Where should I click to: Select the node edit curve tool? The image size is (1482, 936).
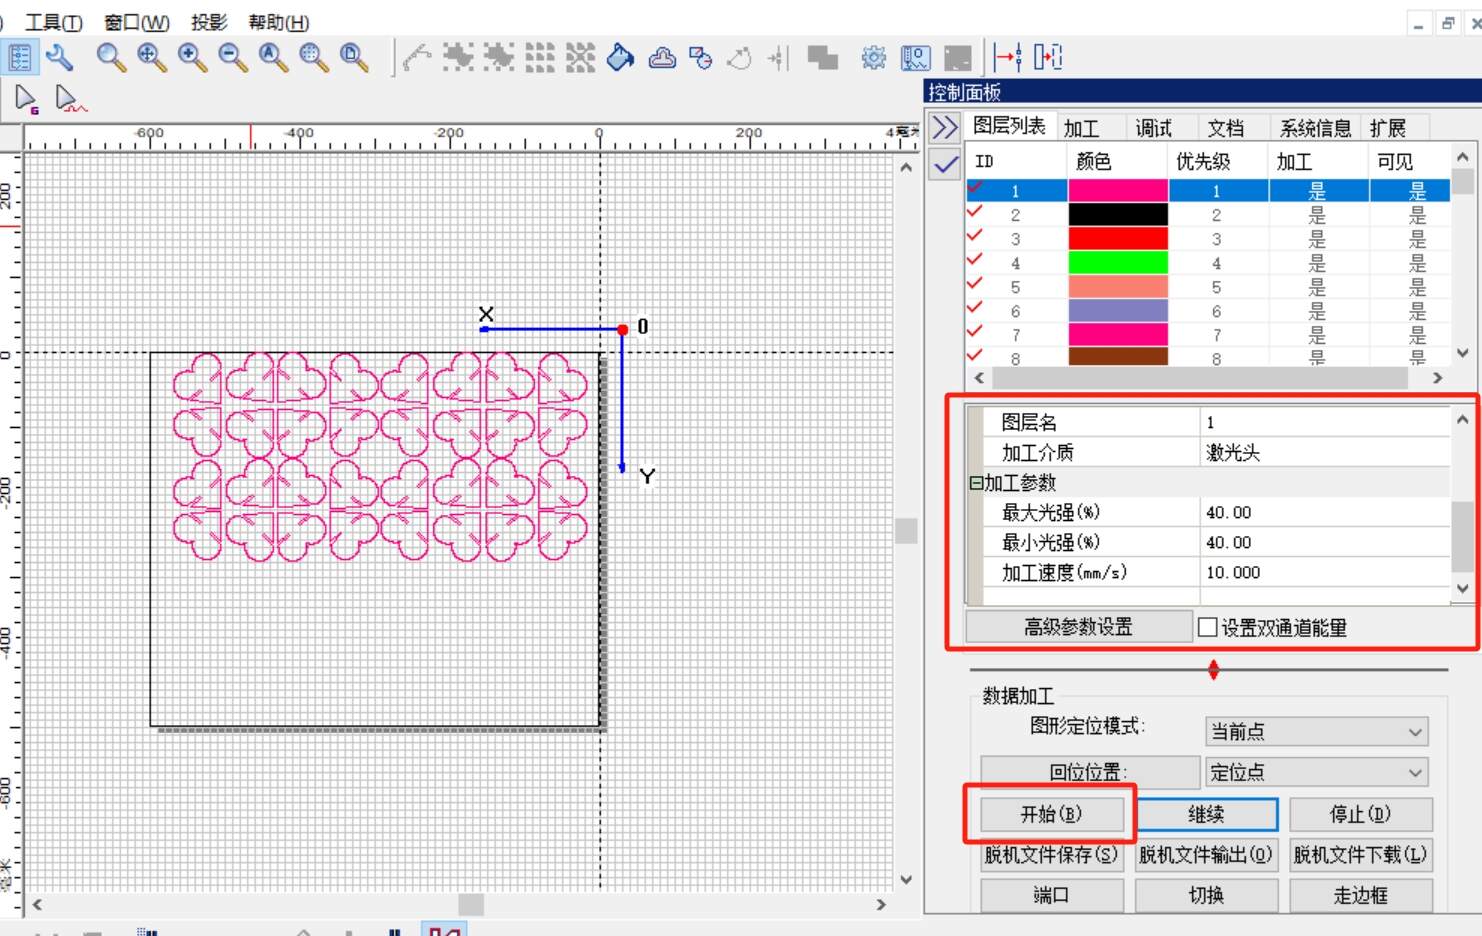coord(417,58)
